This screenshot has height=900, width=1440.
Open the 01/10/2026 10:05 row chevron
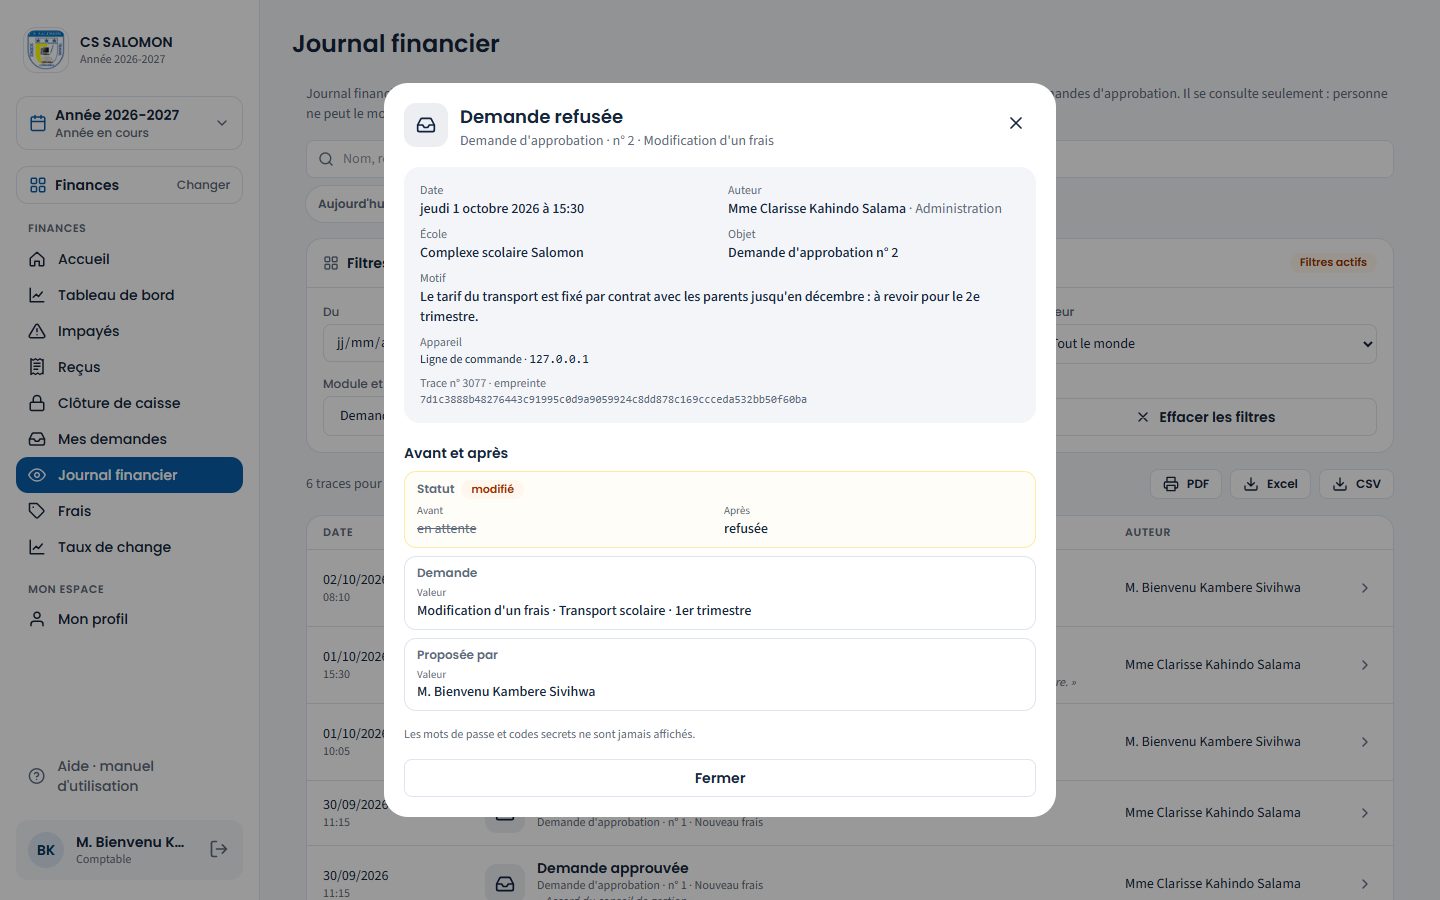coord(1365,742)
